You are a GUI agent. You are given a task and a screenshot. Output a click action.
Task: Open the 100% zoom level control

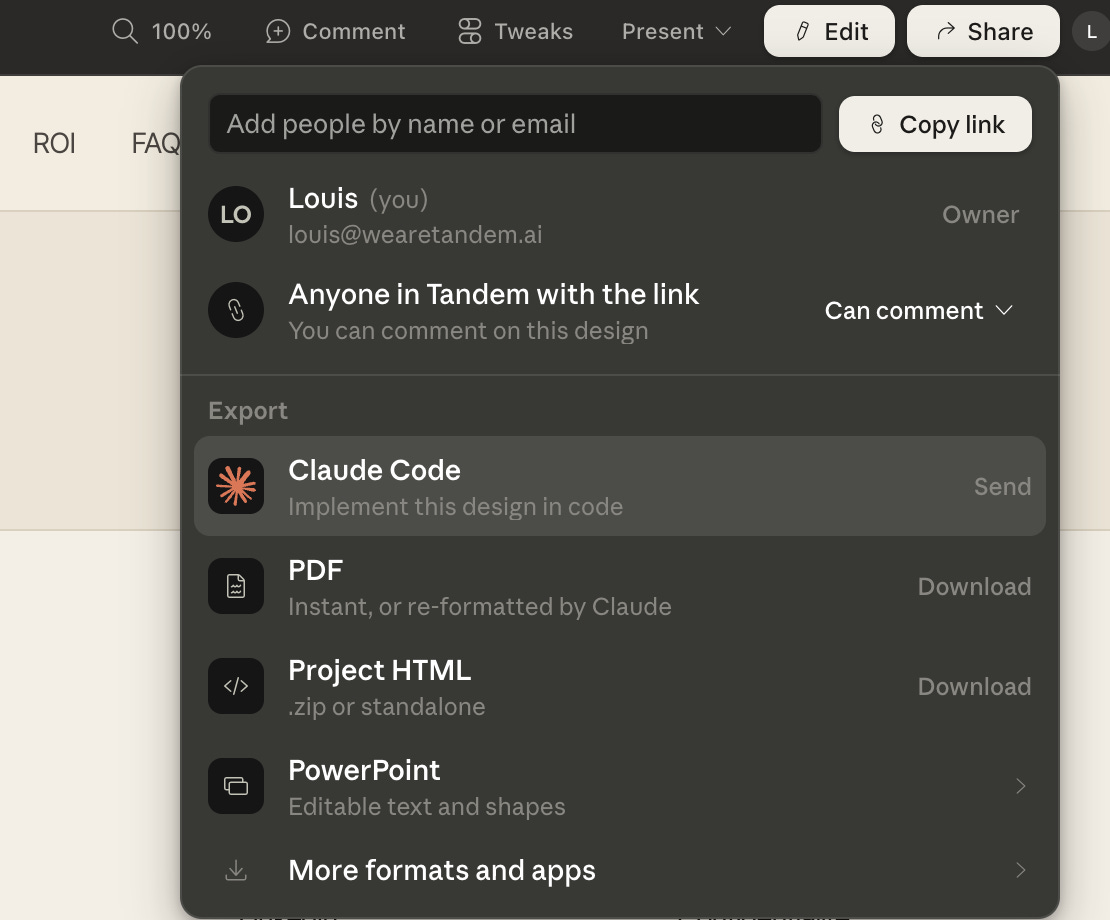(x=181, y=31)
